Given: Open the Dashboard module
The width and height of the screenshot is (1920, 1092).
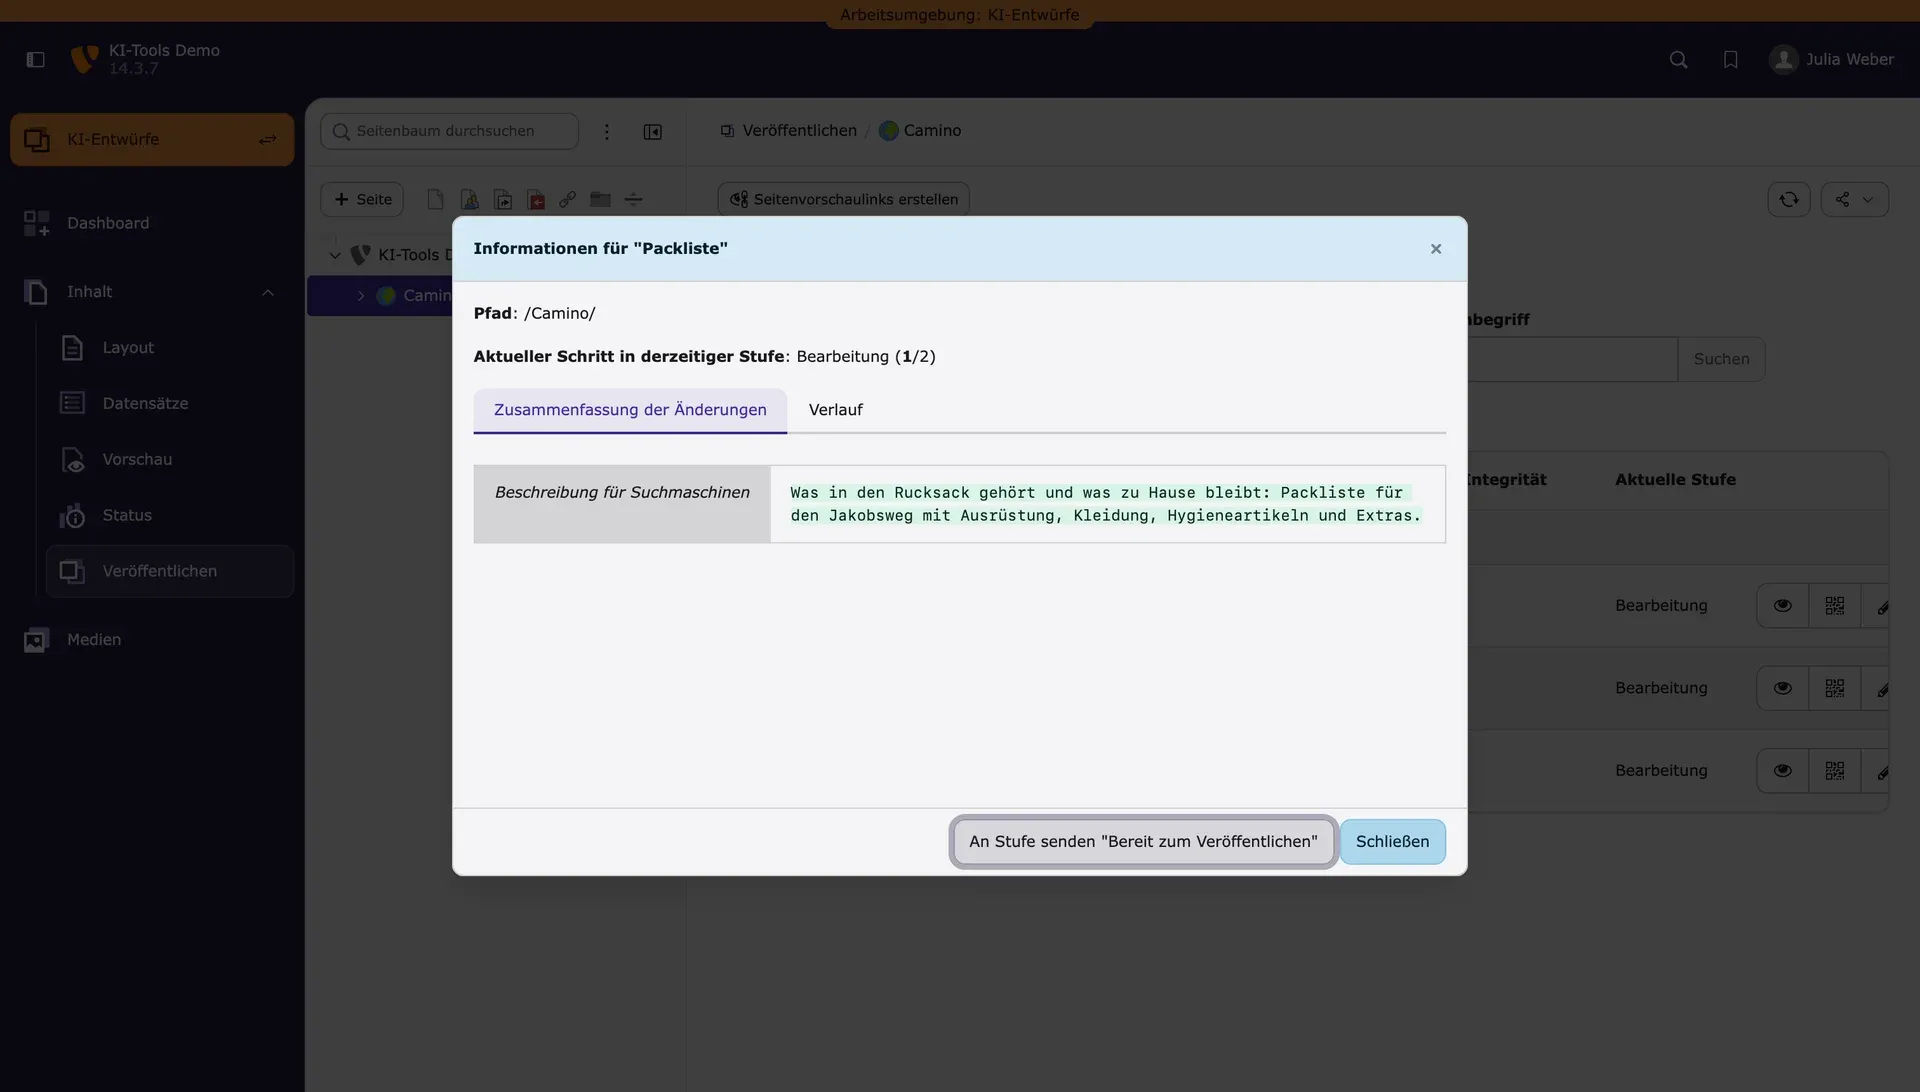Looking at the screenshot, I should [x=152, y=223].
